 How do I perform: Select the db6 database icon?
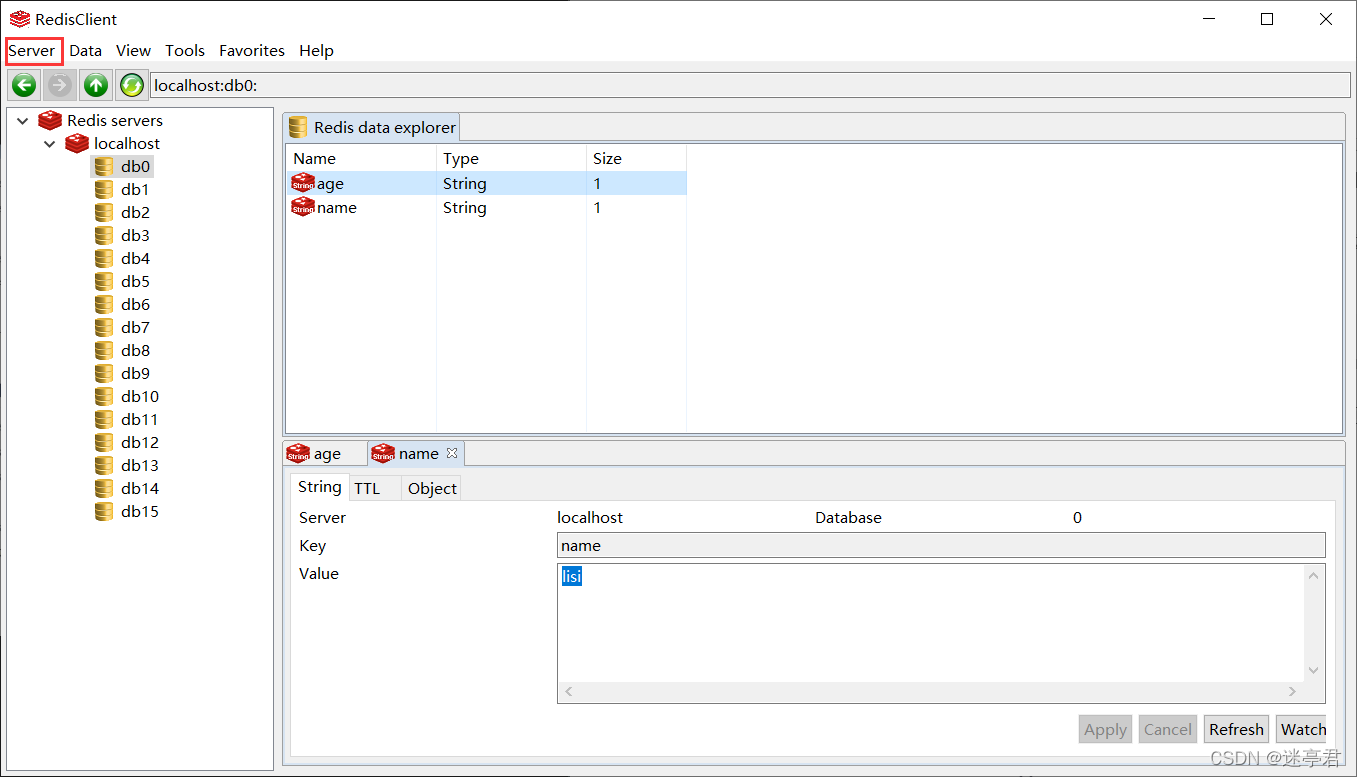click(x=104, y=304)
